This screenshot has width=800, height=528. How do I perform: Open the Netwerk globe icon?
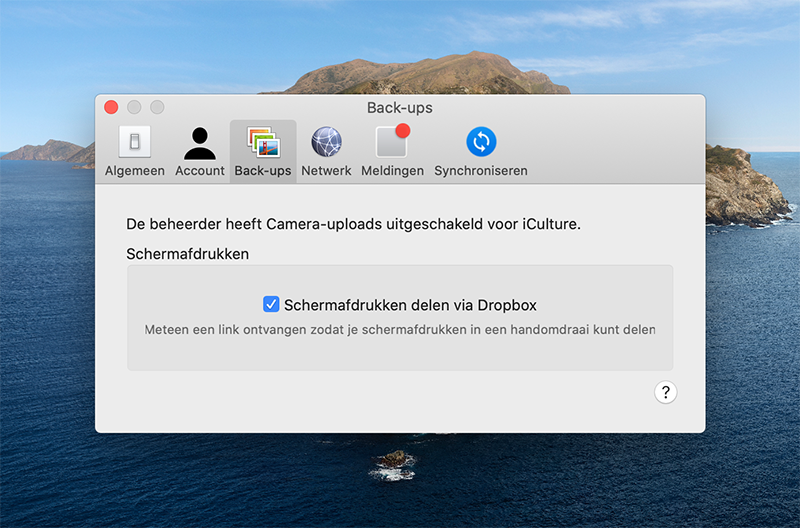click(x=327, y=141)
